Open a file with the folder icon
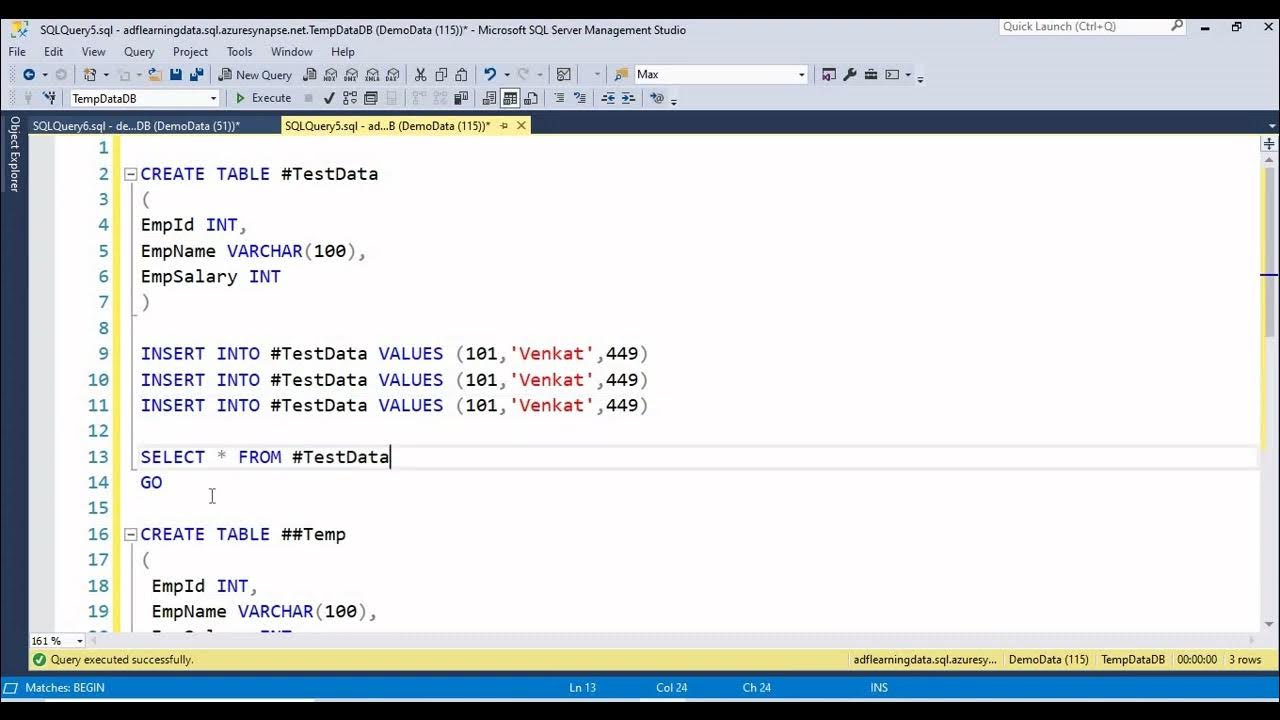The image size is (1280, 720). point(156,74)
